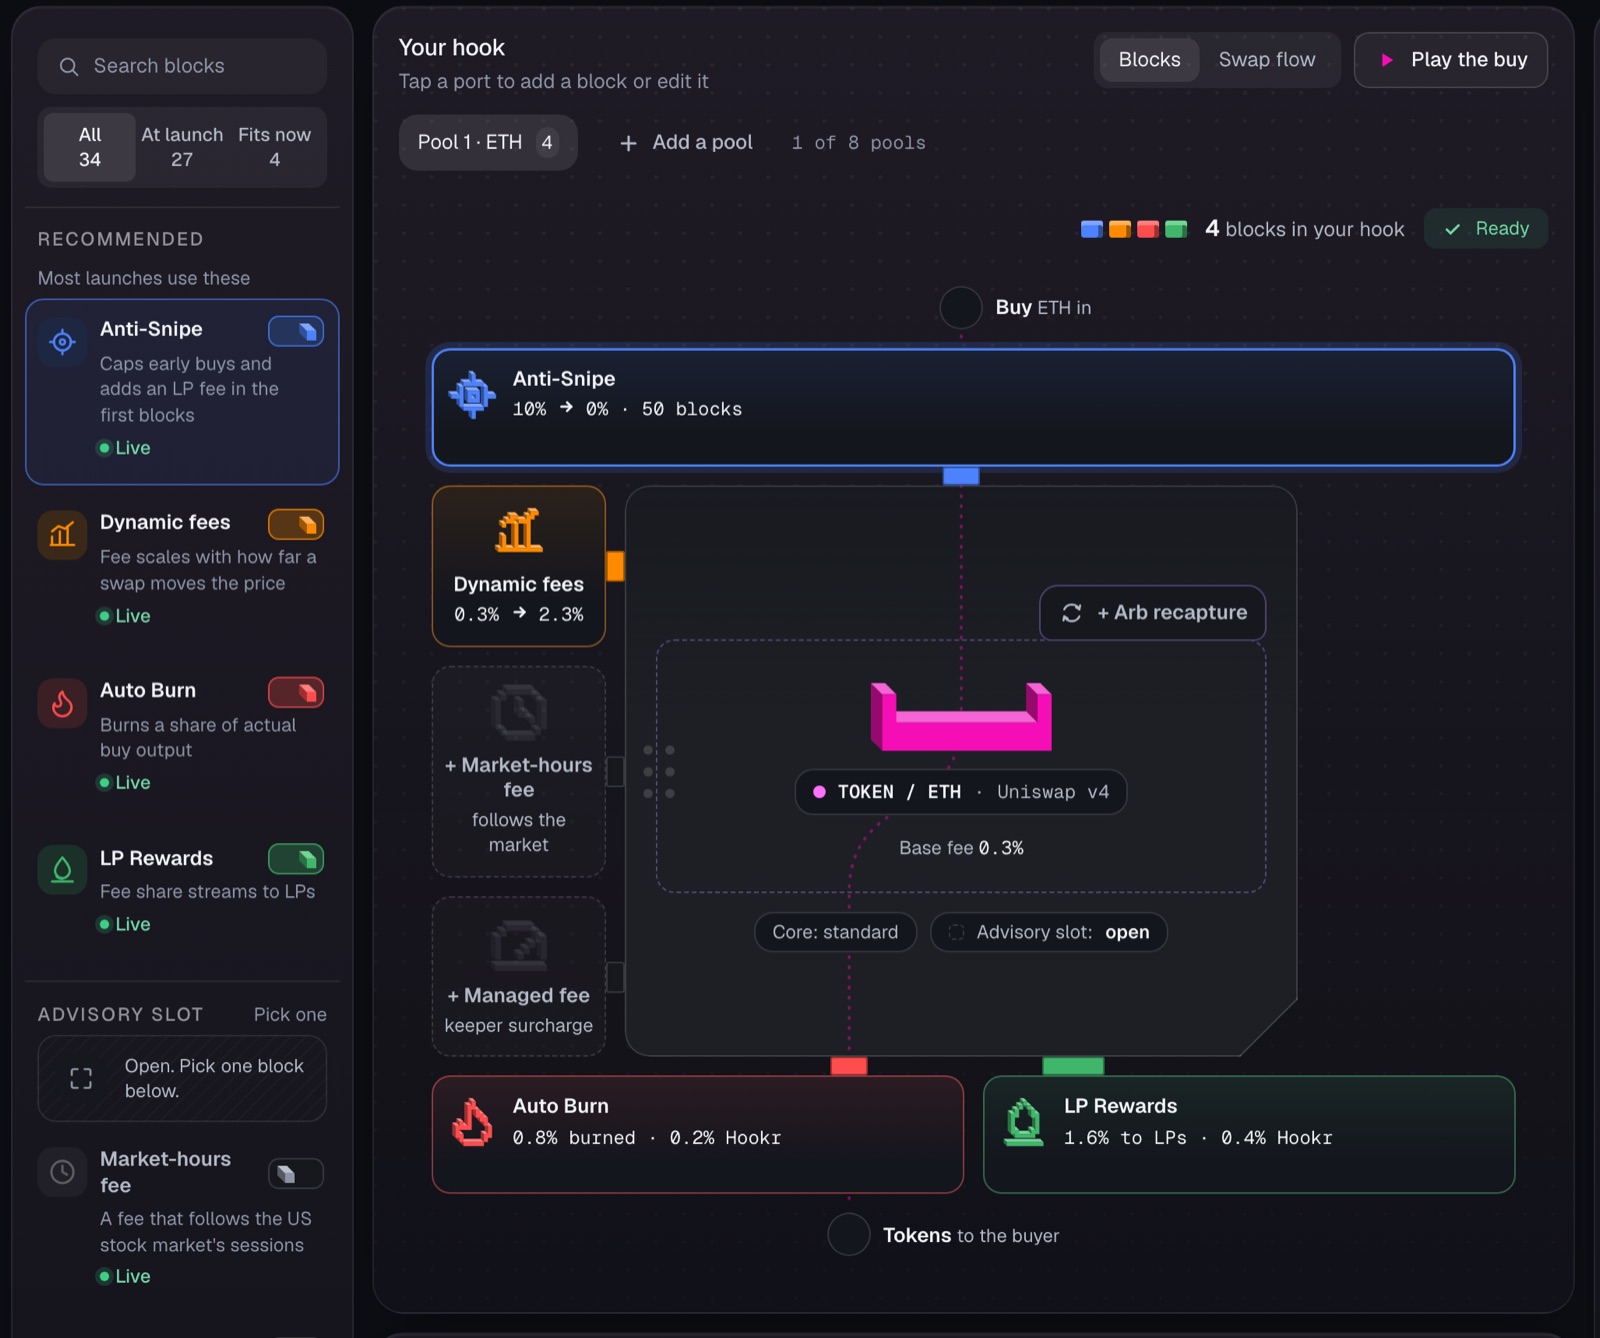The image size is (1600, 1338).
Task: Click the green block color swatch in summary
Action: (1176, 230)
